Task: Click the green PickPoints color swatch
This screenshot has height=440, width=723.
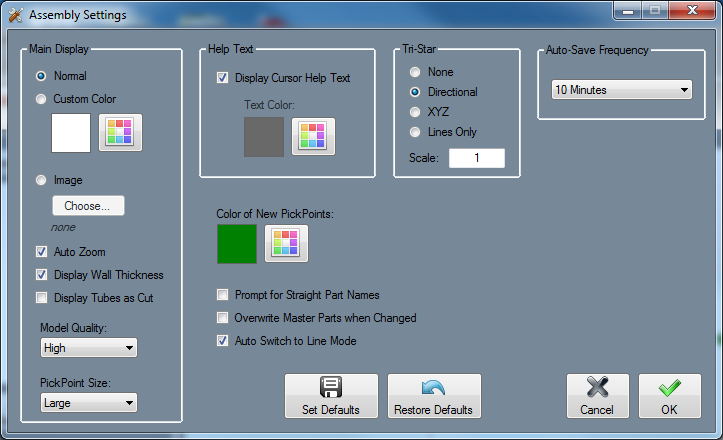Action: tap(237, 244)
